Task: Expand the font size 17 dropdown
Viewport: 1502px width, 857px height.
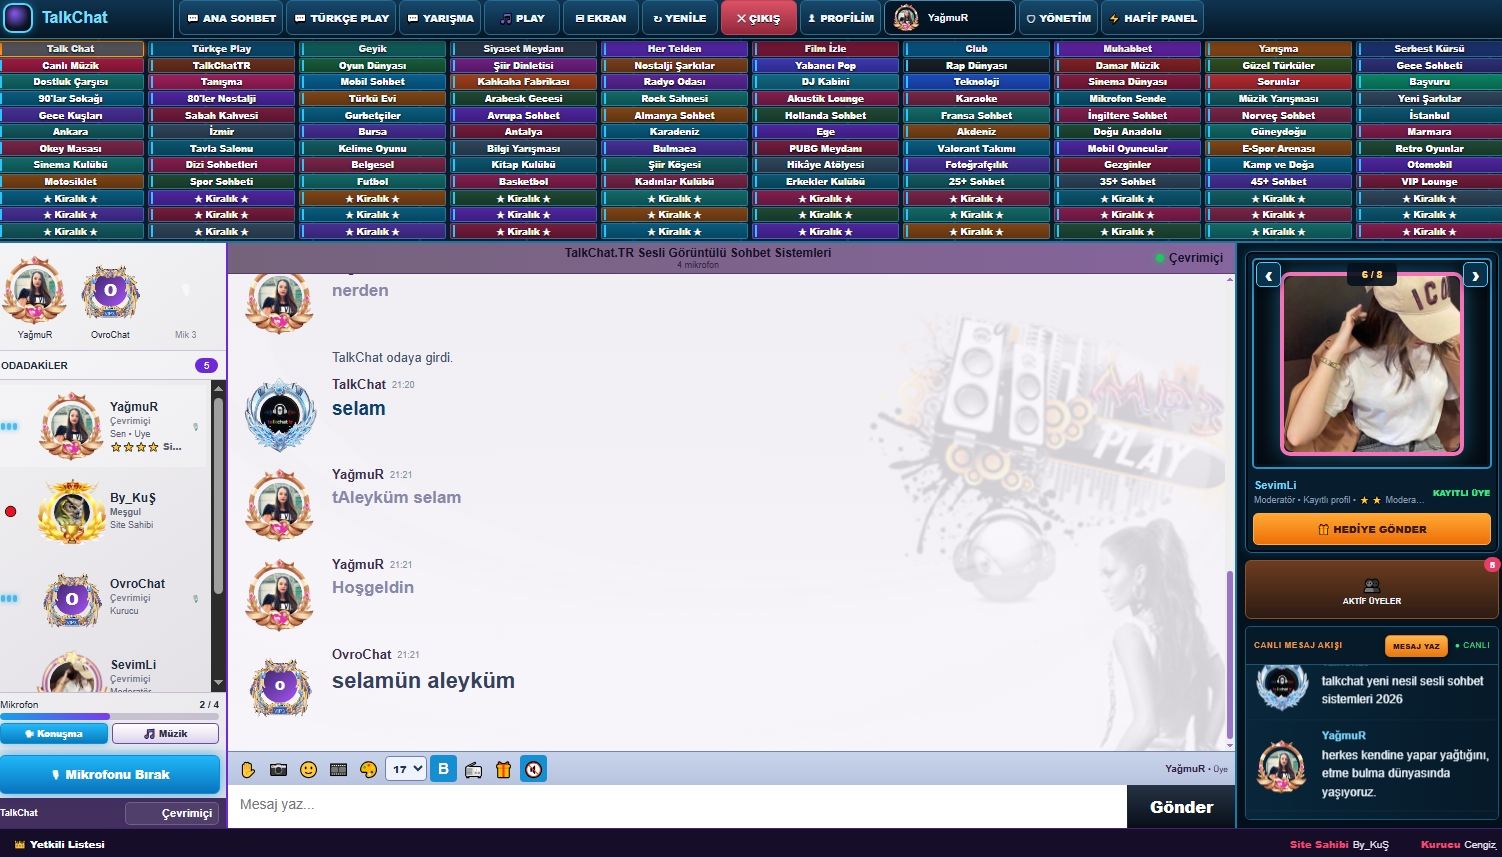Action: pos(406,769)
